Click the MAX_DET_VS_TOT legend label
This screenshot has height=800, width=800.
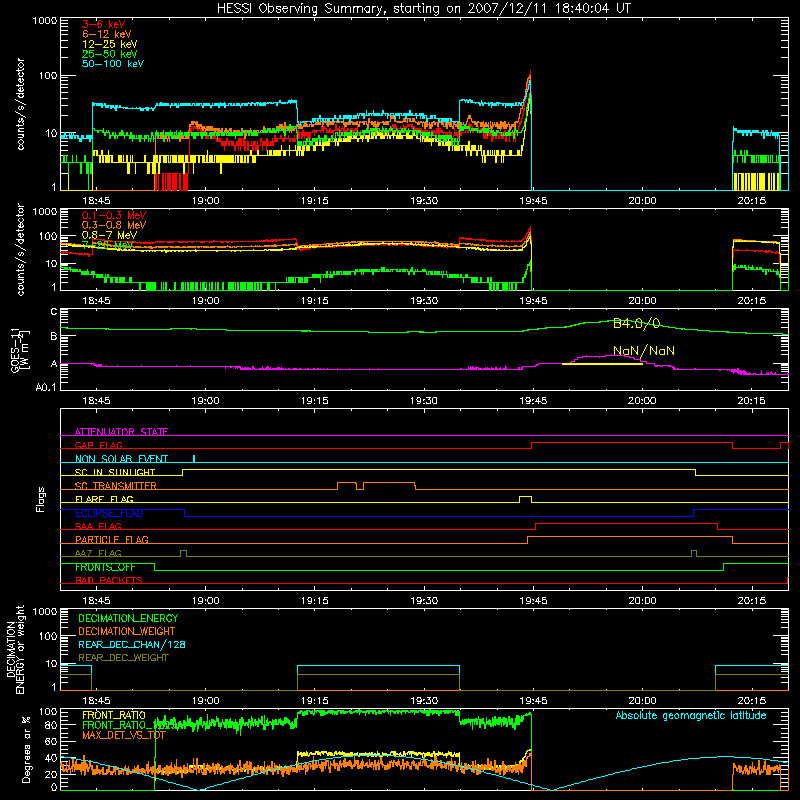124,735
